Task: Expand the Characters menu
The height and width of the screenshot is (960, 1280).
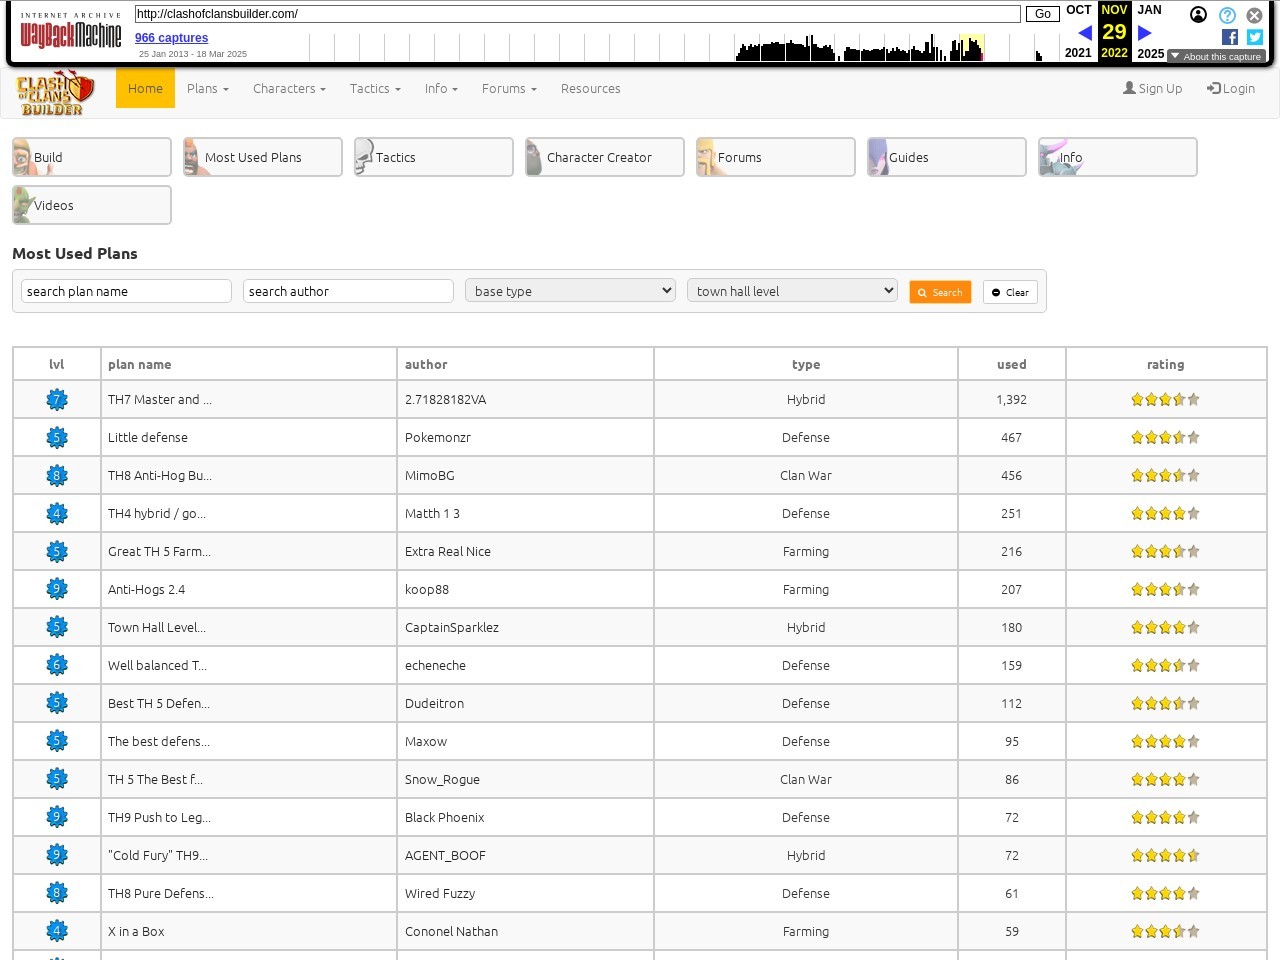Action: point(289,89)
